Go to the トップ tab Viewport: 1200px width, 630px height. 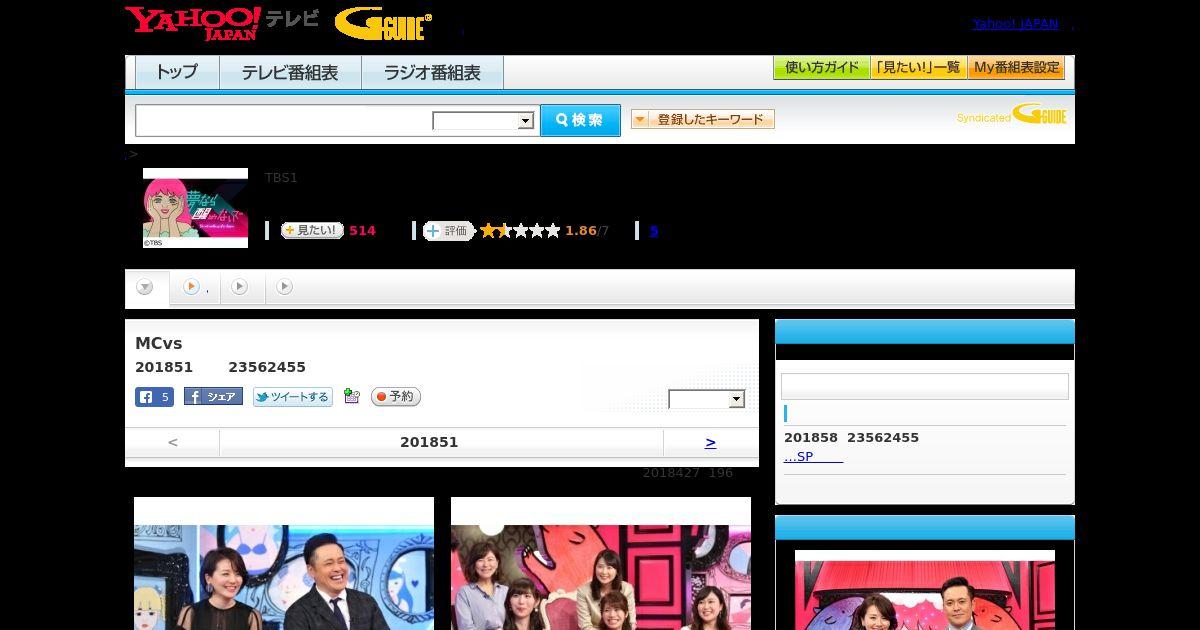coord(177,72)
